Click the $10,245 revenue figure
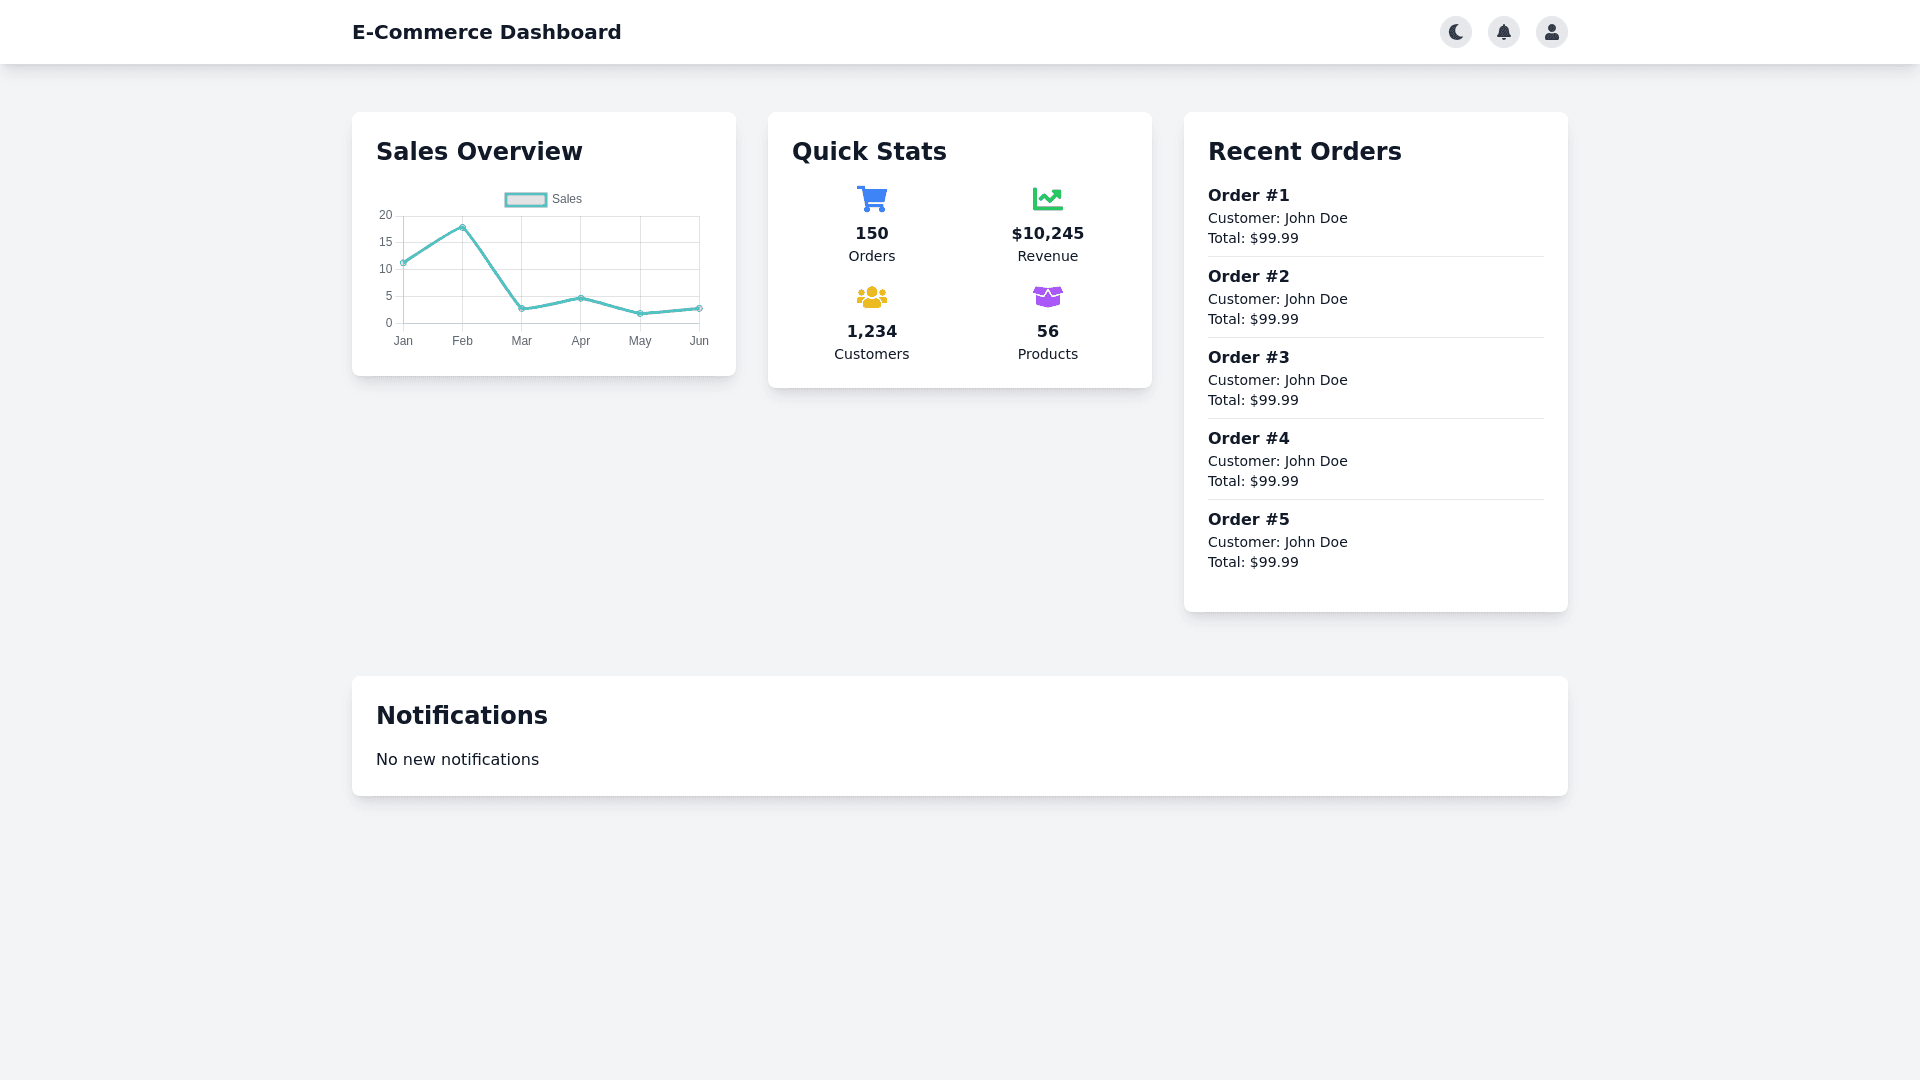This screenshot has width=1920, height=1080. [x=1047, y=234]
